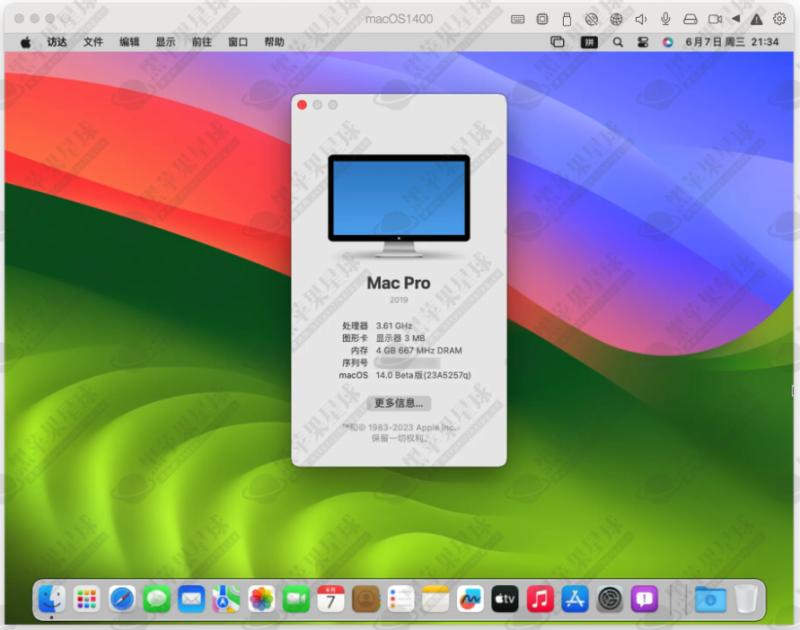This screenshot has height=630, width=800.
Task: Open App Store from the Dock
Action: click(575, 599)
